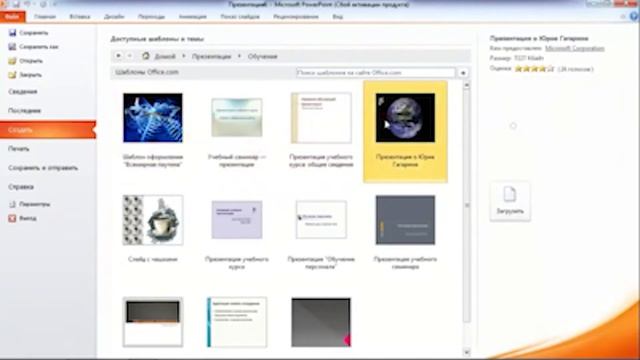Click the Сохранить как icon in sidebar

coord(12,47)
